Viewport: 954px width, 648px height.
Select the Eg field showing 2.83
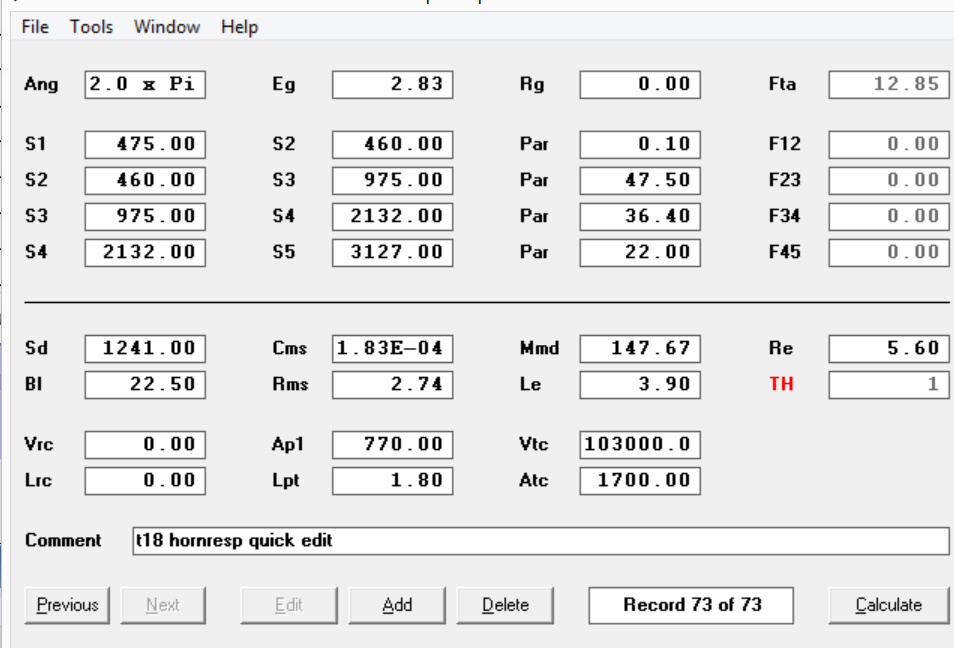(392, 85)
